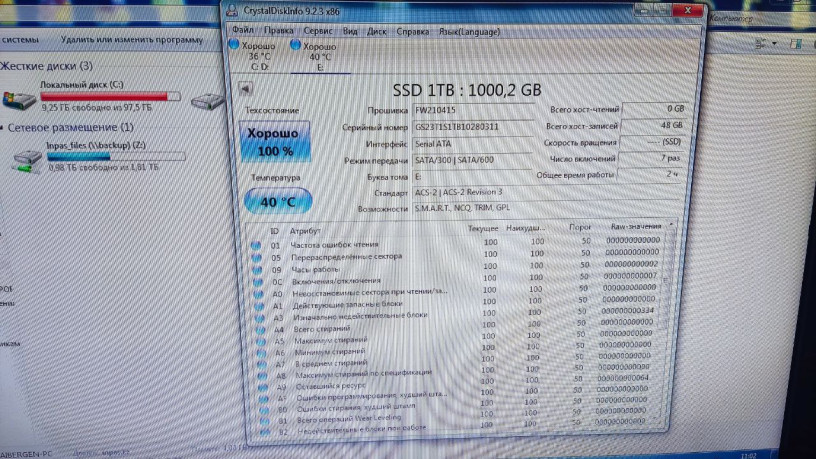This screenshot has width=816, height=459.
Task: Click the status icon of attribute A3
Action: coord(260,317)
